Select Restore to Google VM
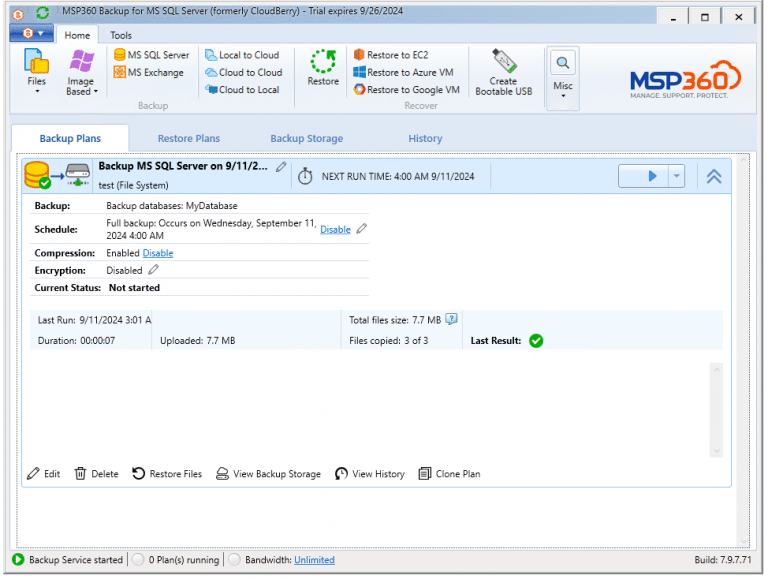 coord(406,90)
